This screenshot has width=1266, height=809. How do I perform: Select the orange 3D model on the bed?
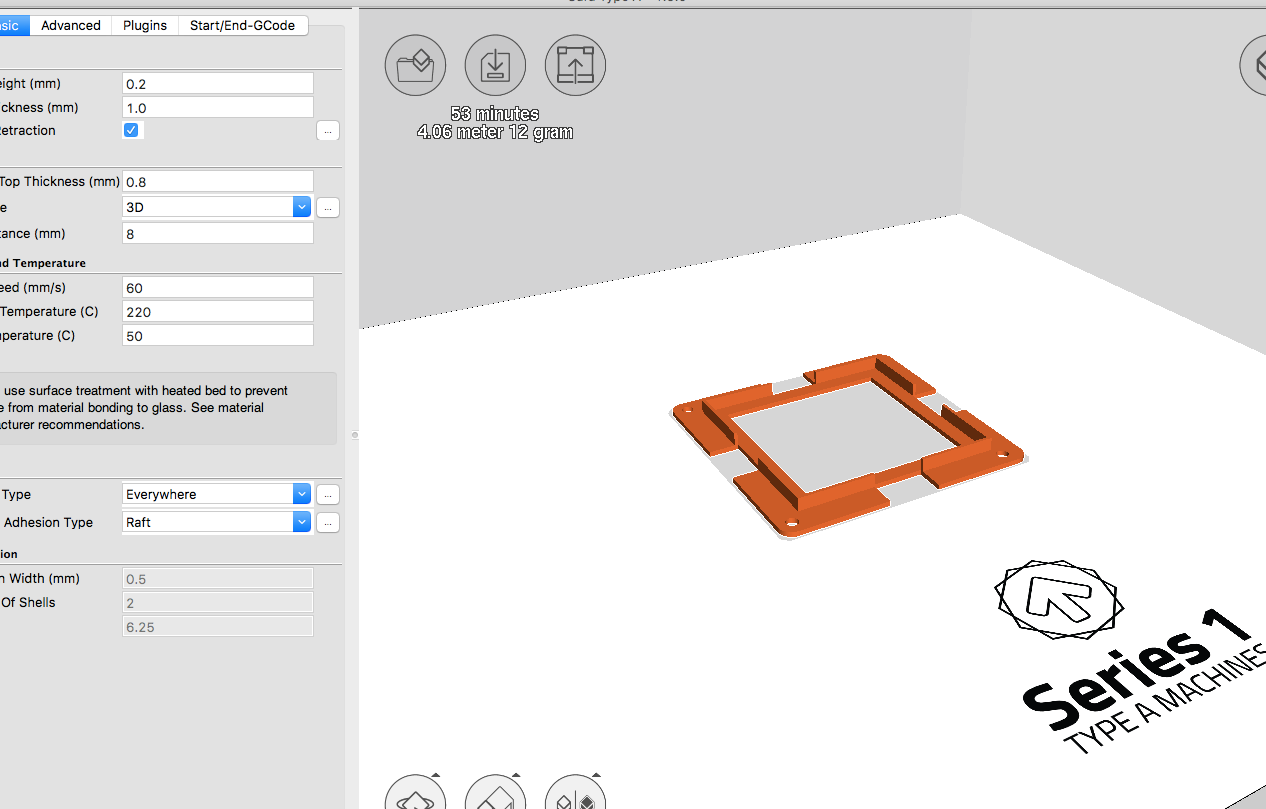(850, 445)
